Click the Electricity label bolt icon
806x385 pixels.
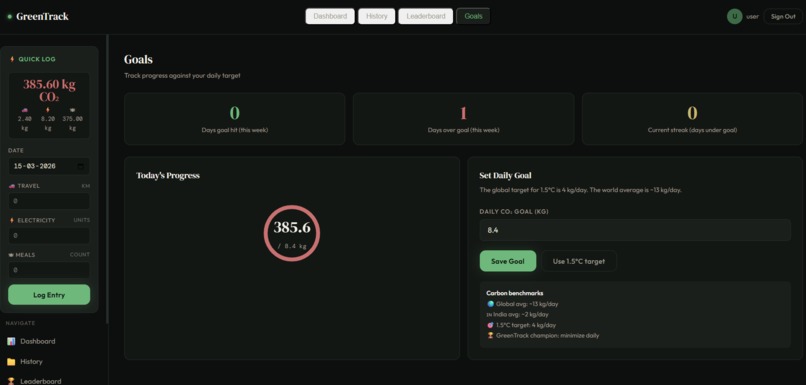(12, 221)
